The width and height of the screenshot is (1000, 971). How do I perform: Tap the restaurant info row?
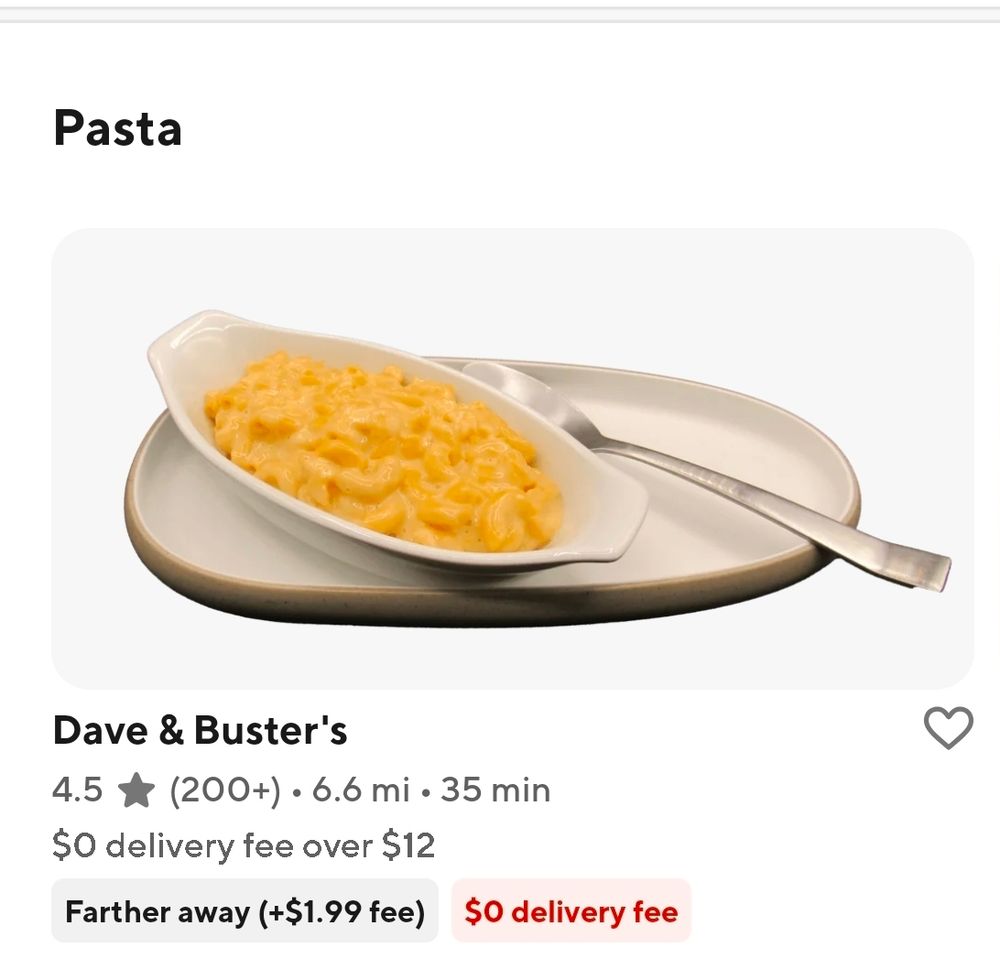(300, 789)
